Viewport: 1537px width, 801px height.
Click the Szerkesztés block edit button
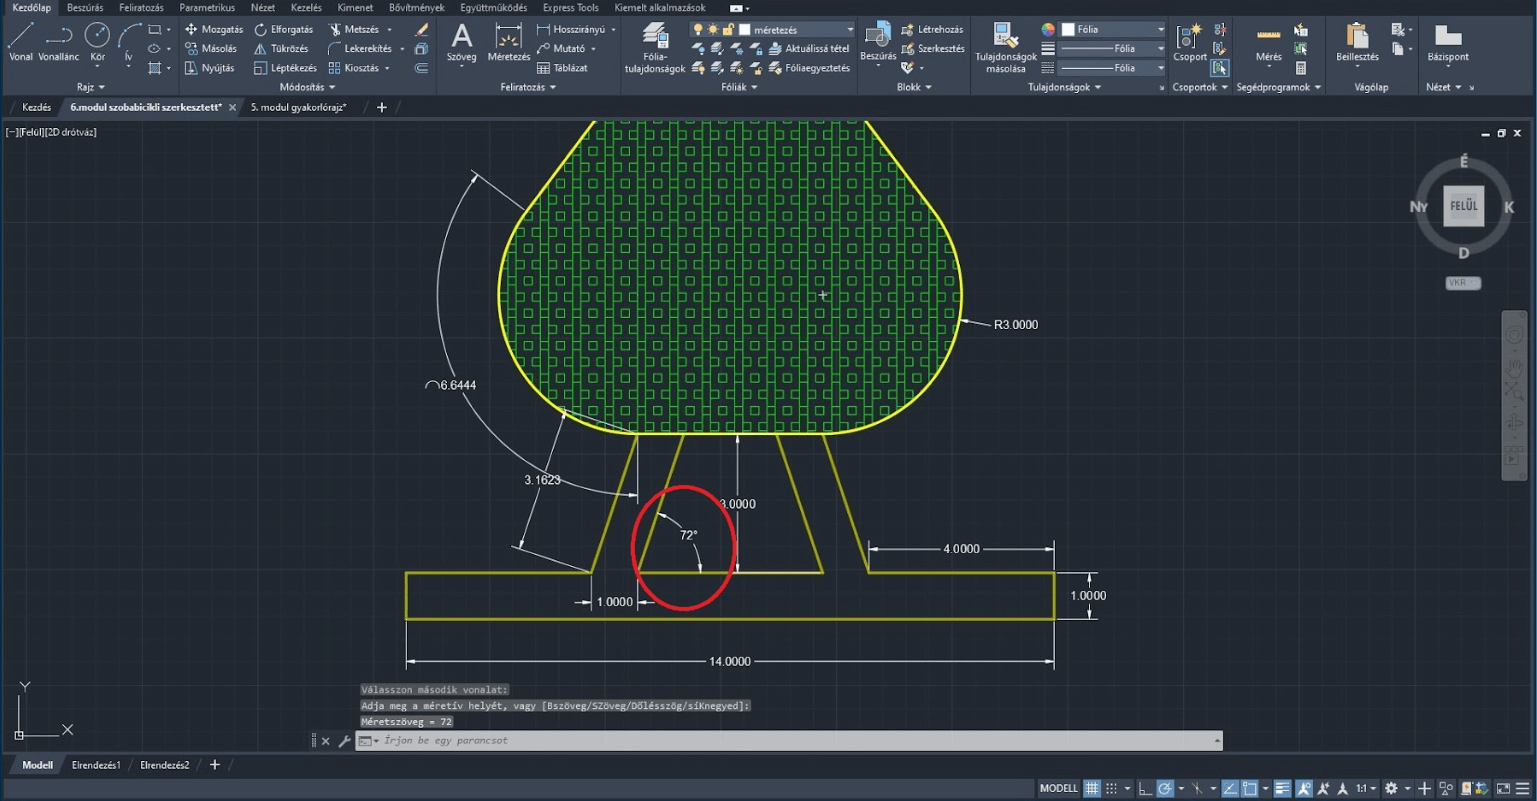(x=933, y=48)
